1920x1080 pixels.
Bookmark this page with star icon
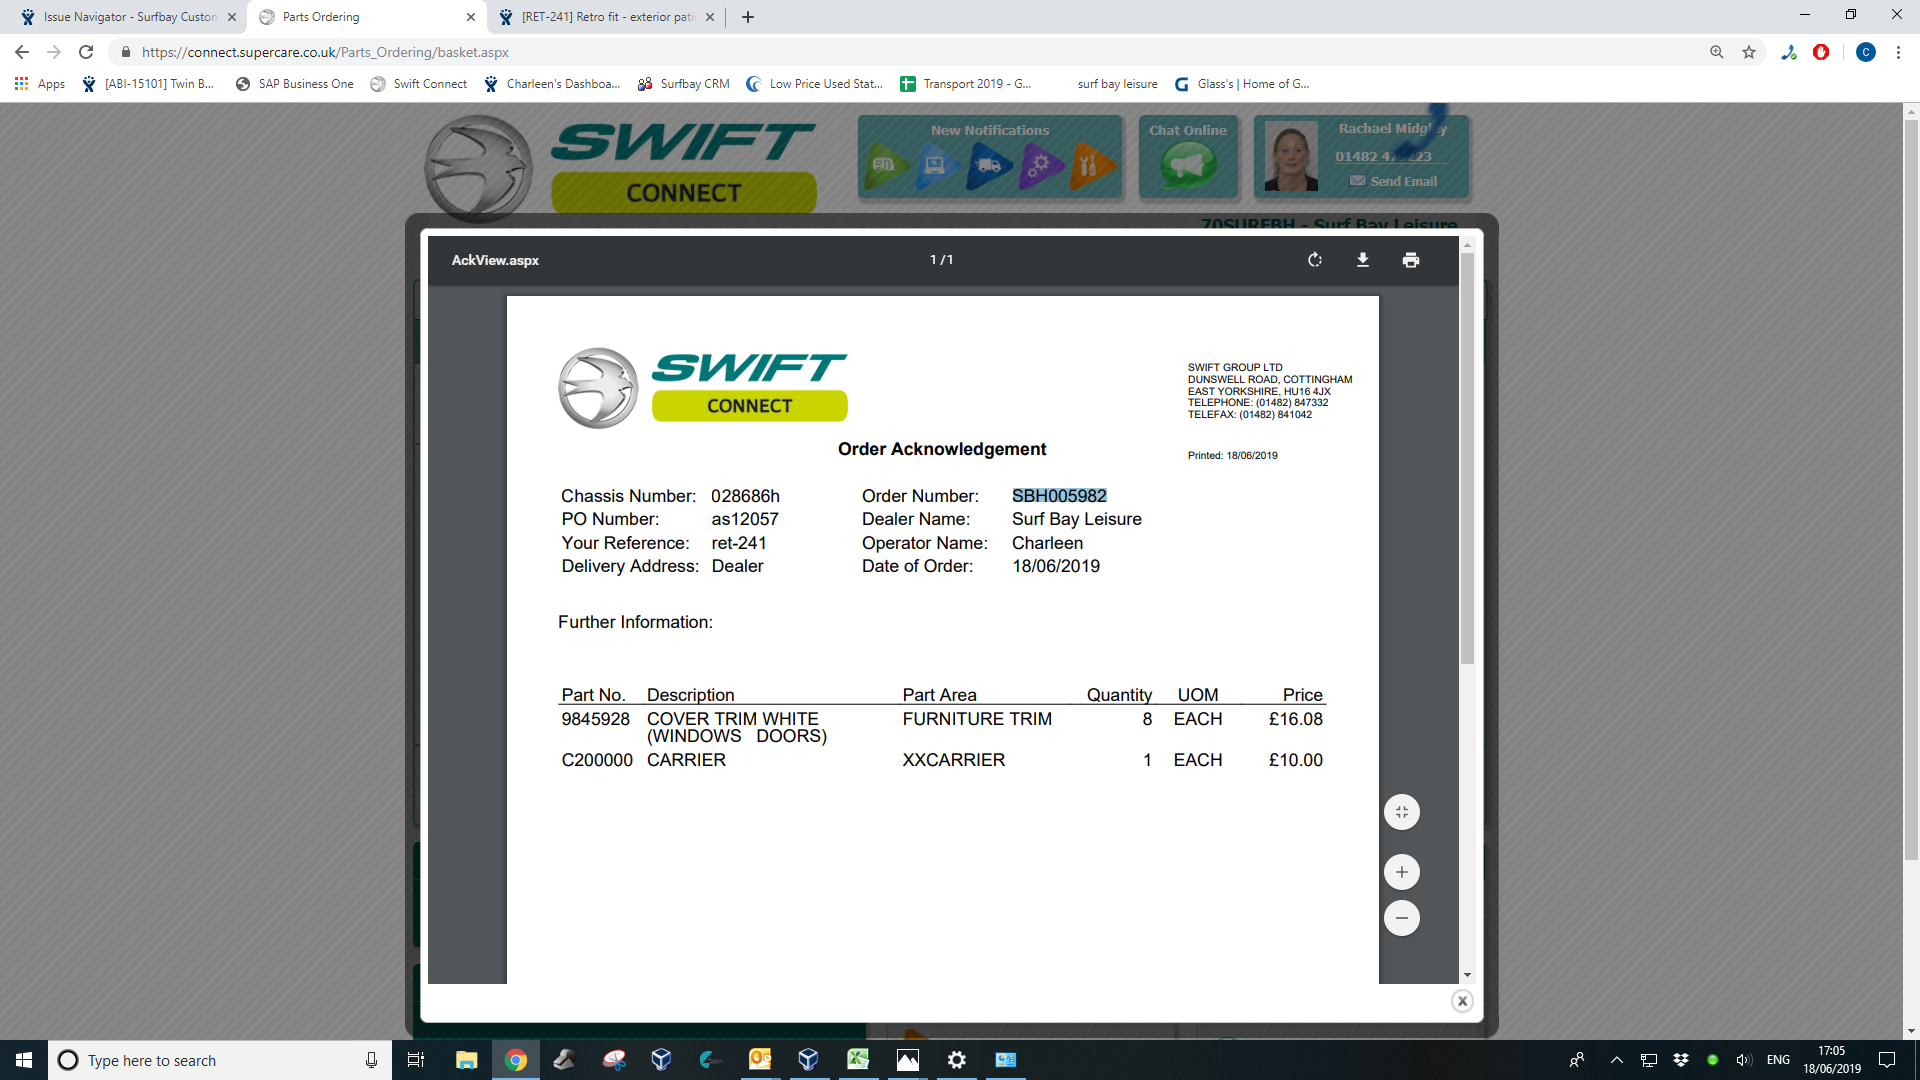(1749, 52)
